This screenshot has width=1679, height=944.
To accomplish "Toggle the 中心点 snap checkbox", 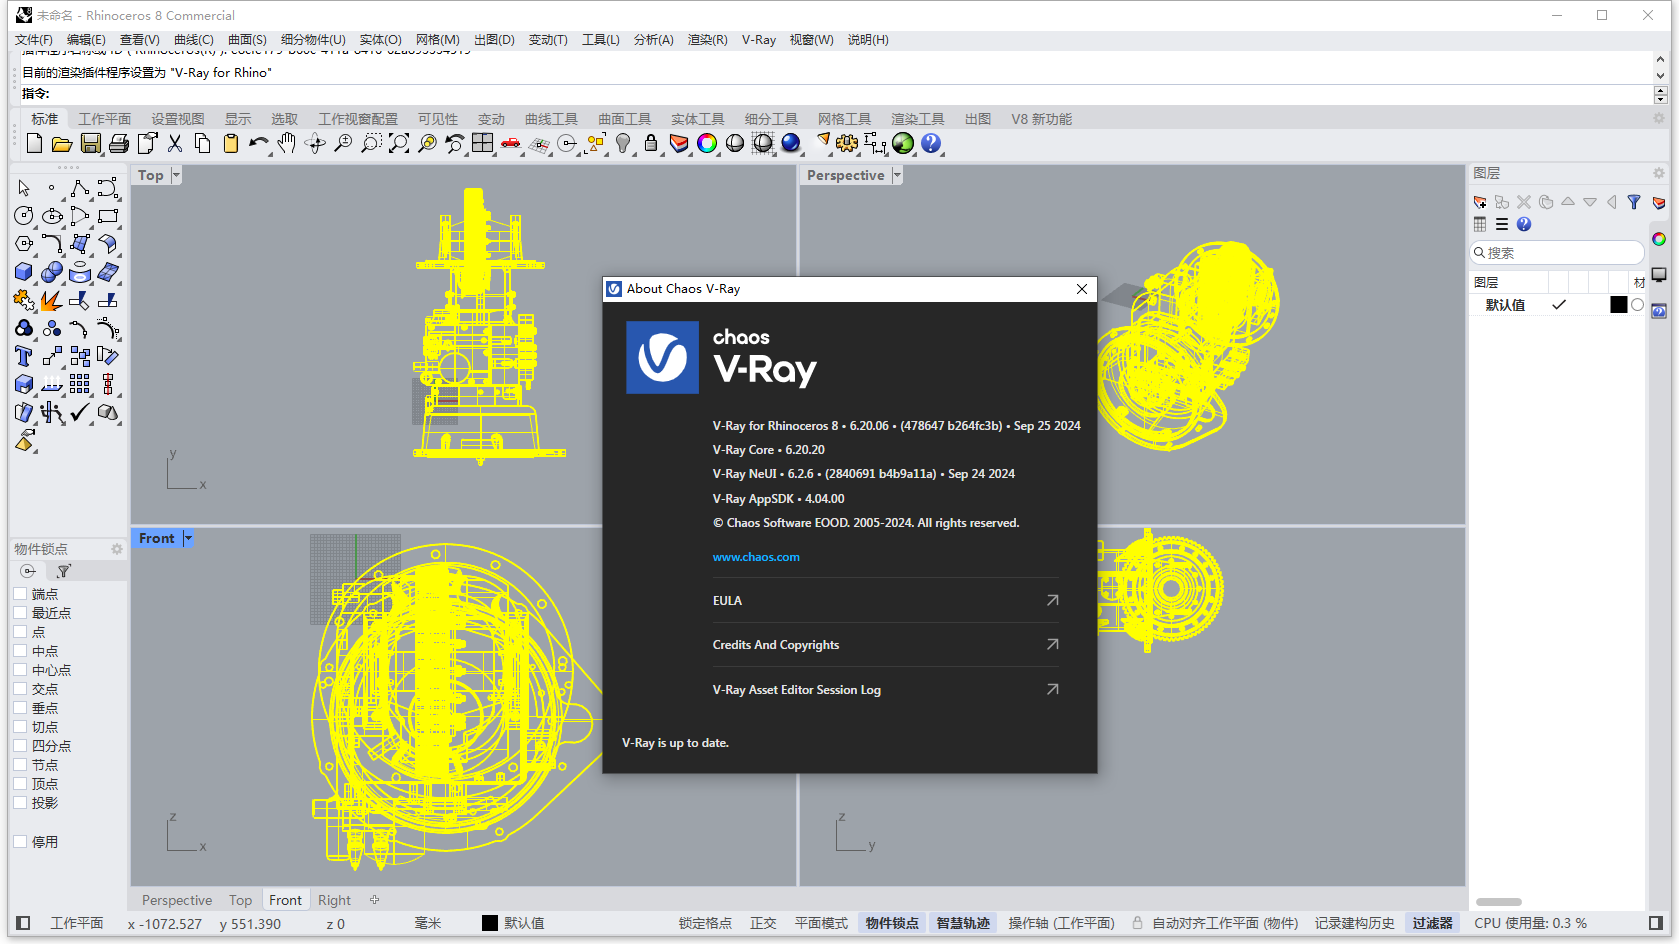I will coord(20,670).
